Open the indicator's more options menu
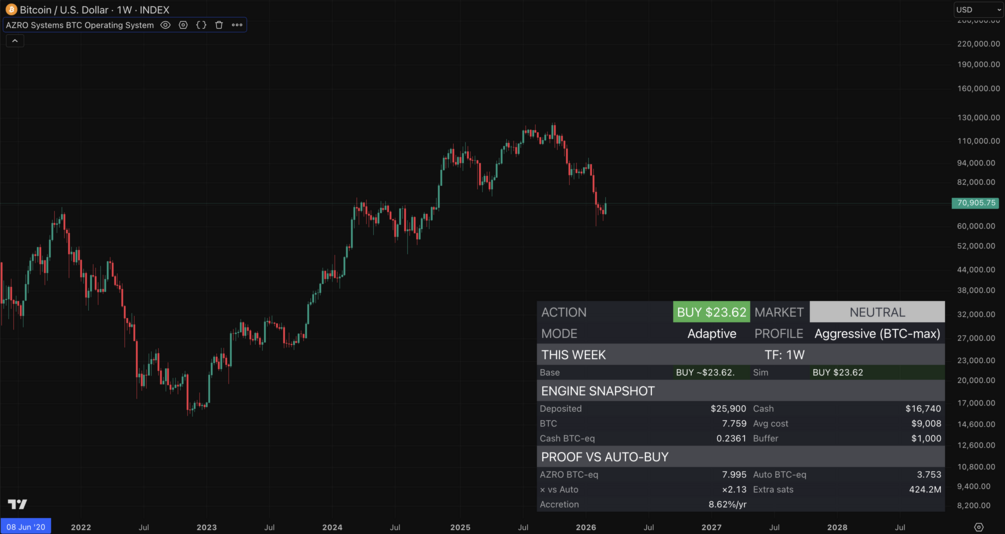 237,25
